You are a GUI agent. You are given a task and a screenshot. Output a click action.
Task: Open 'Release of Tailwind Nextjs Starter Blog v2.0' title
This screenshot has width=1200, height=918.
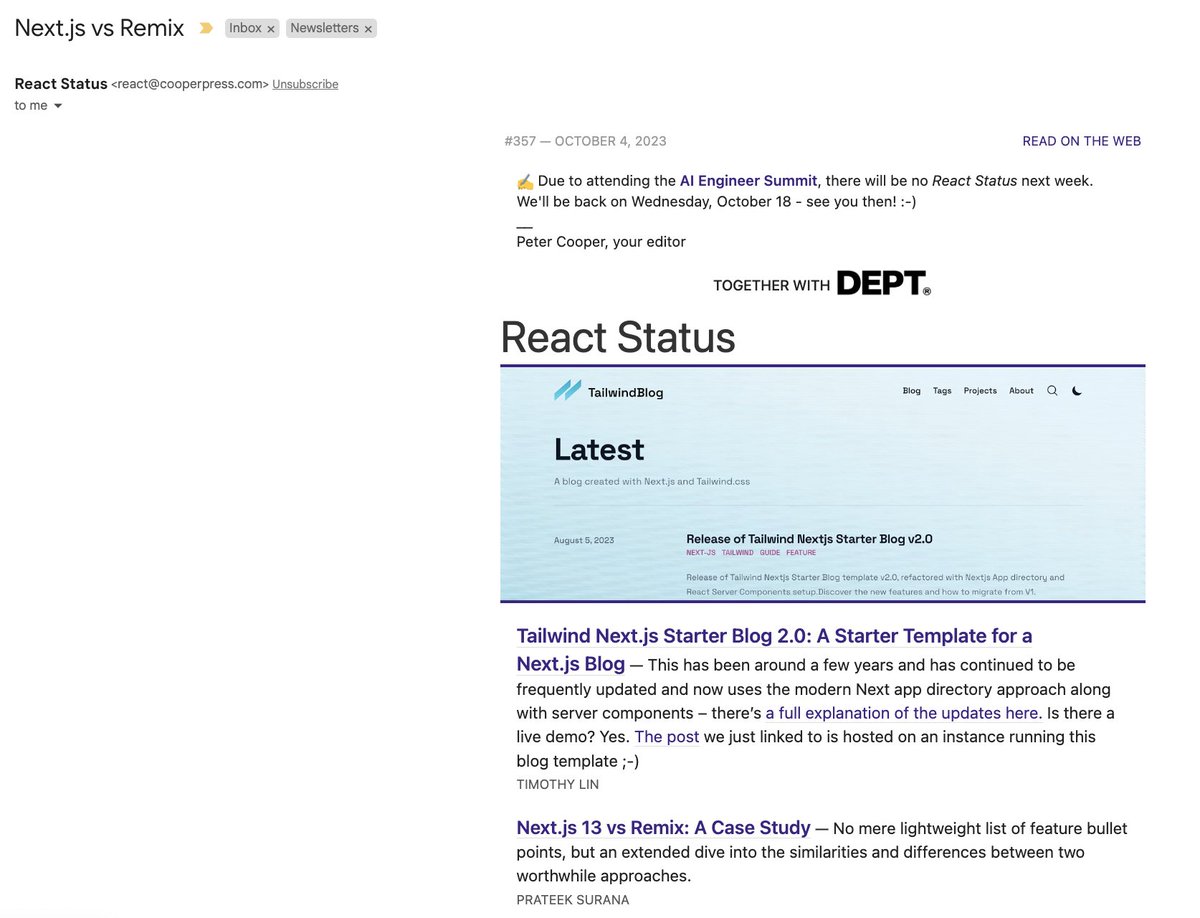(x=809, y=539)
